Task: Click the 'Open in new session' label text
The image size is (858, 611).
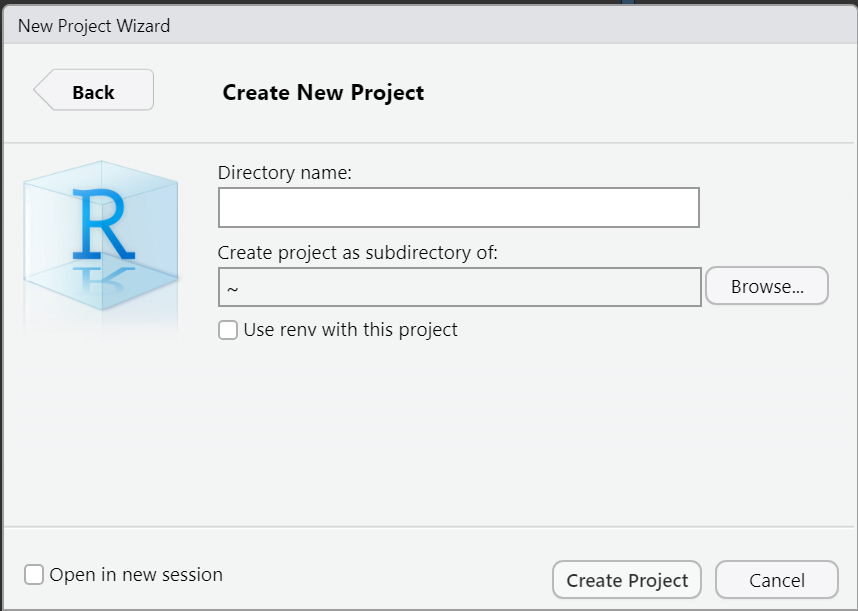Action: pos(136,575)
